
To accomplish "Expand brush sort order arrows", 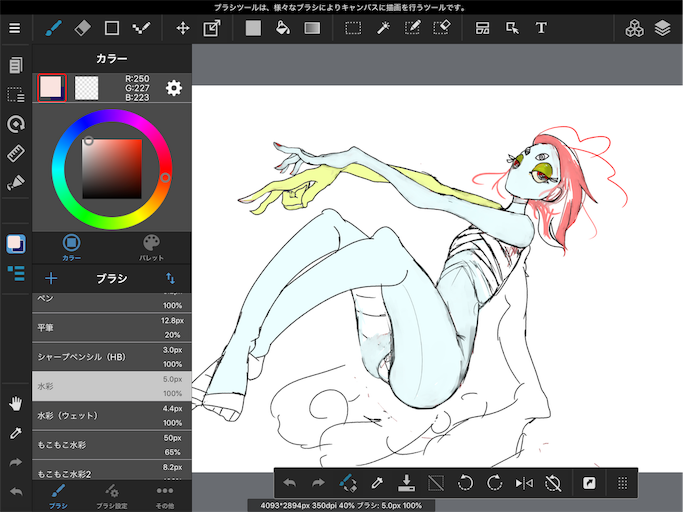I will (x=170, y=279).
